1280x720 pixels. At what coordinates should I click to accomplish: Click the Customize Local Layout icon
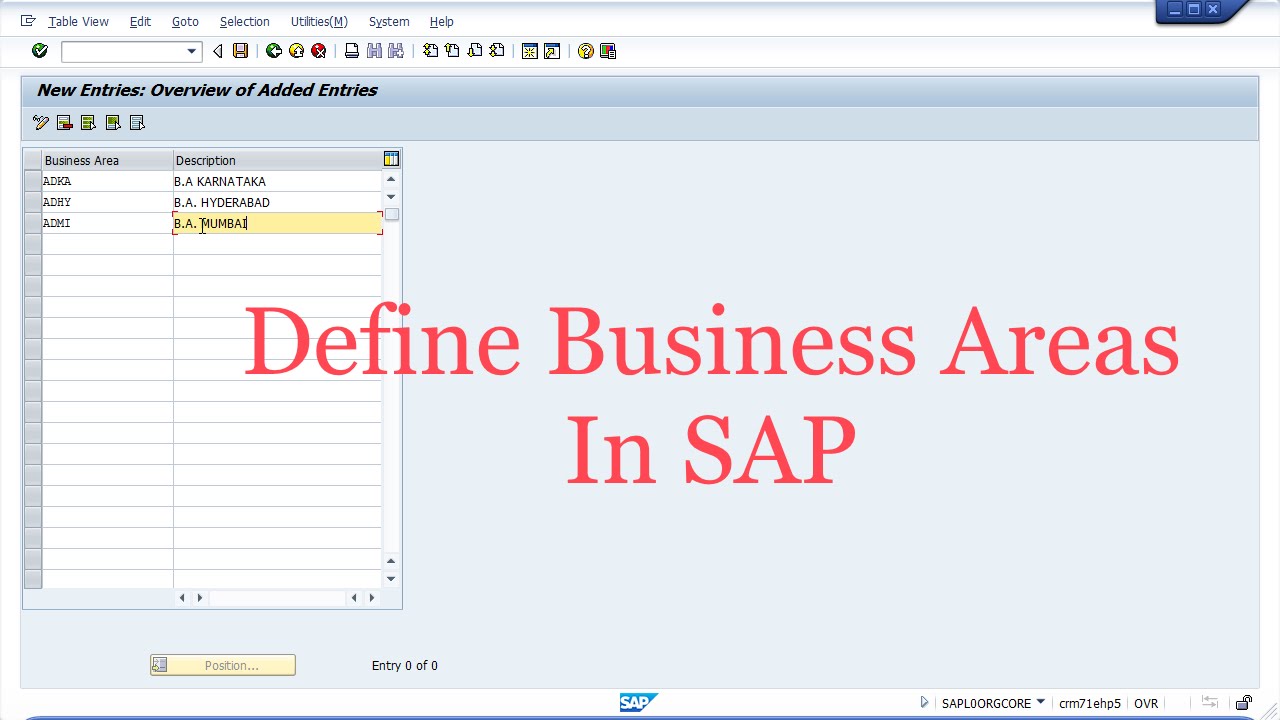(x=608, y=51)
